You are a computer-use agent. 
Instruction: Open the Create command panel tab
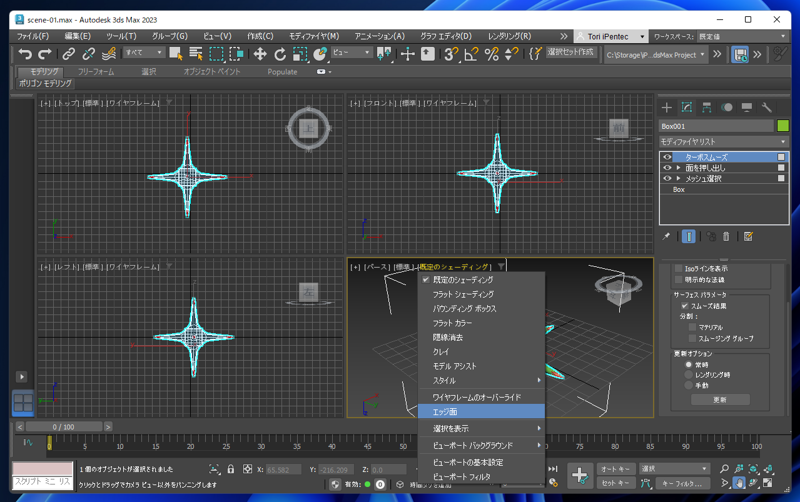point(666,107)
